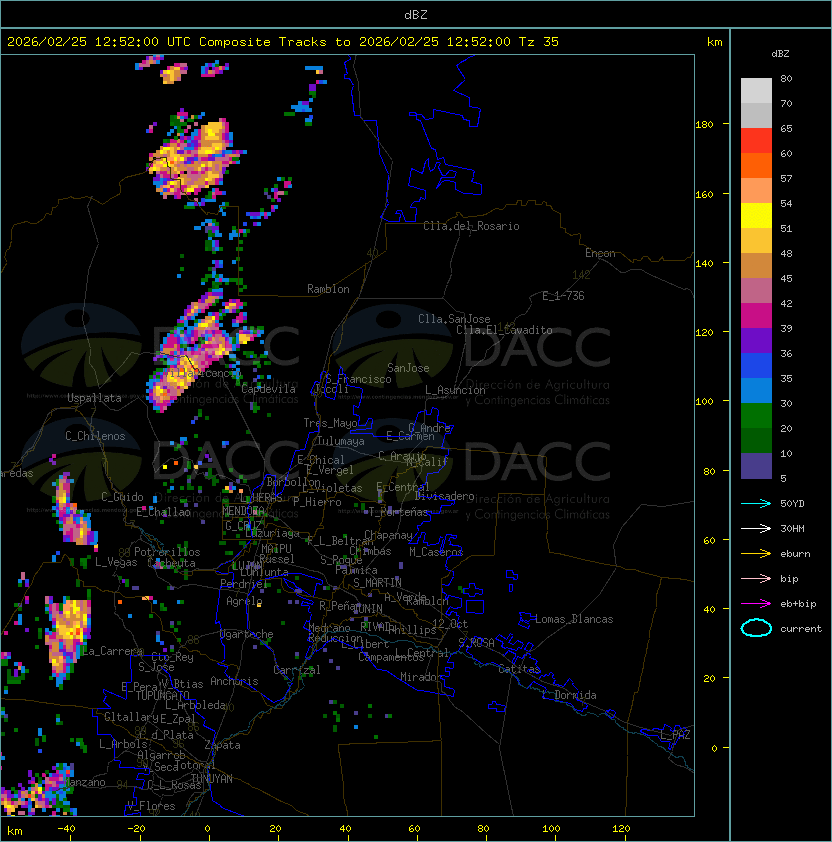Click the Capdevila map label

[268, 389]
